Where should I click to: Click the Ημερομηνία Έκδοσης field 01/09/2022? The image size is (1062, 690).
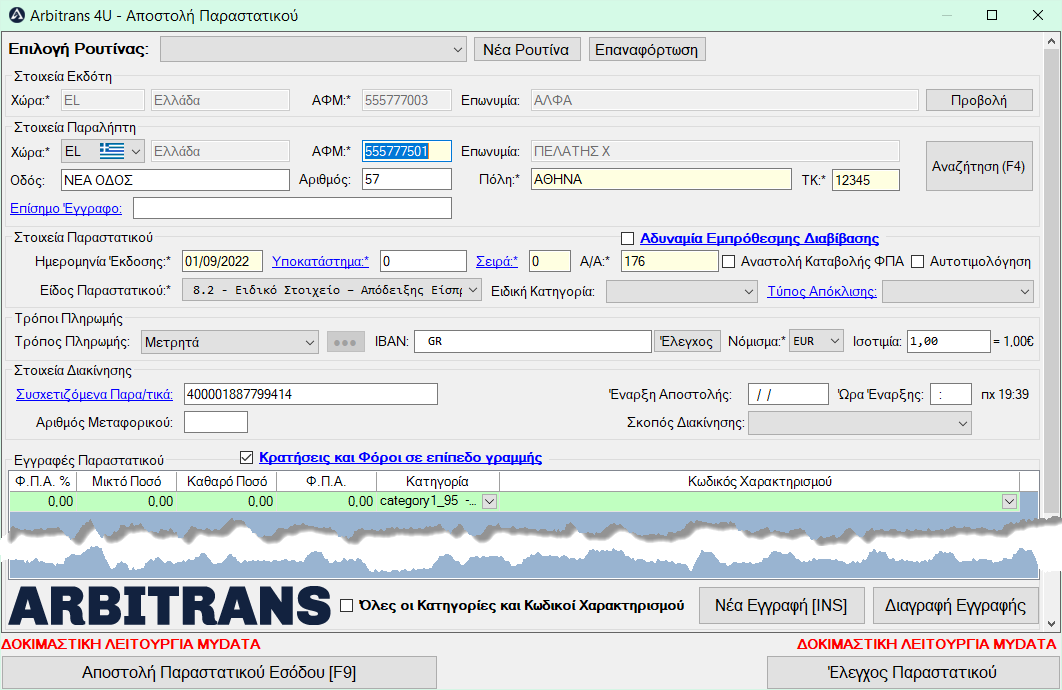(x=224, y=261)
